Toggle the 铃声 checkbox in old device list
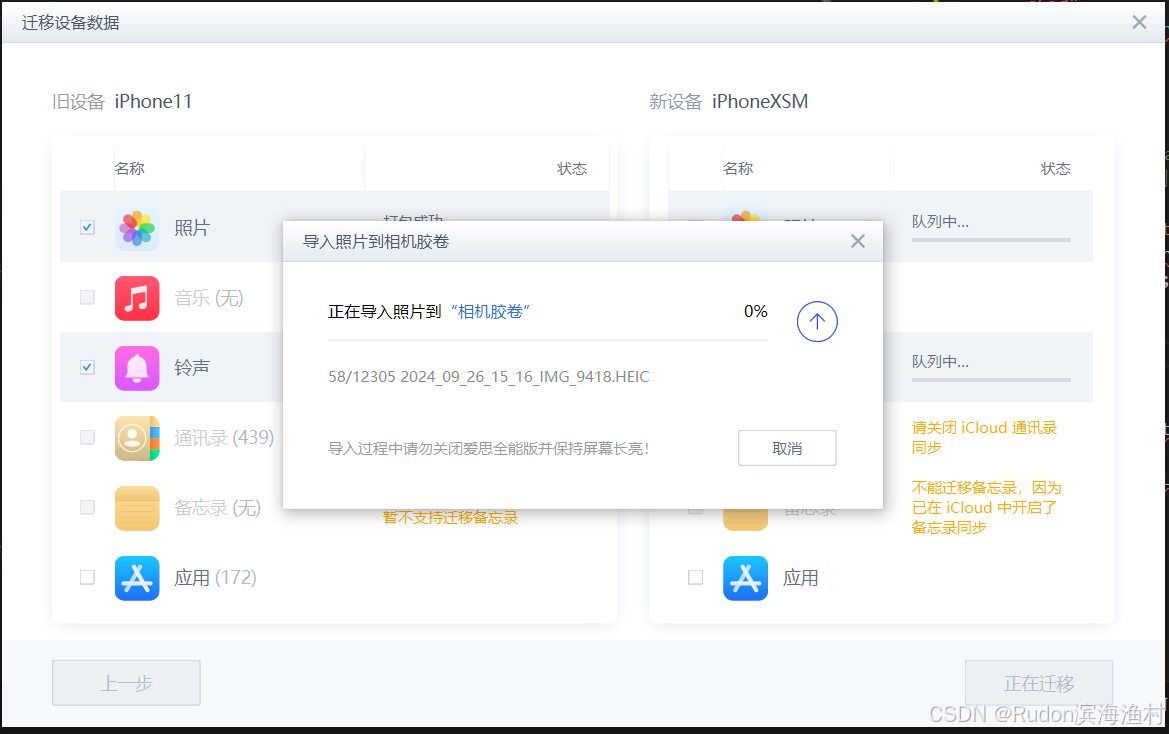 point(87,367)
